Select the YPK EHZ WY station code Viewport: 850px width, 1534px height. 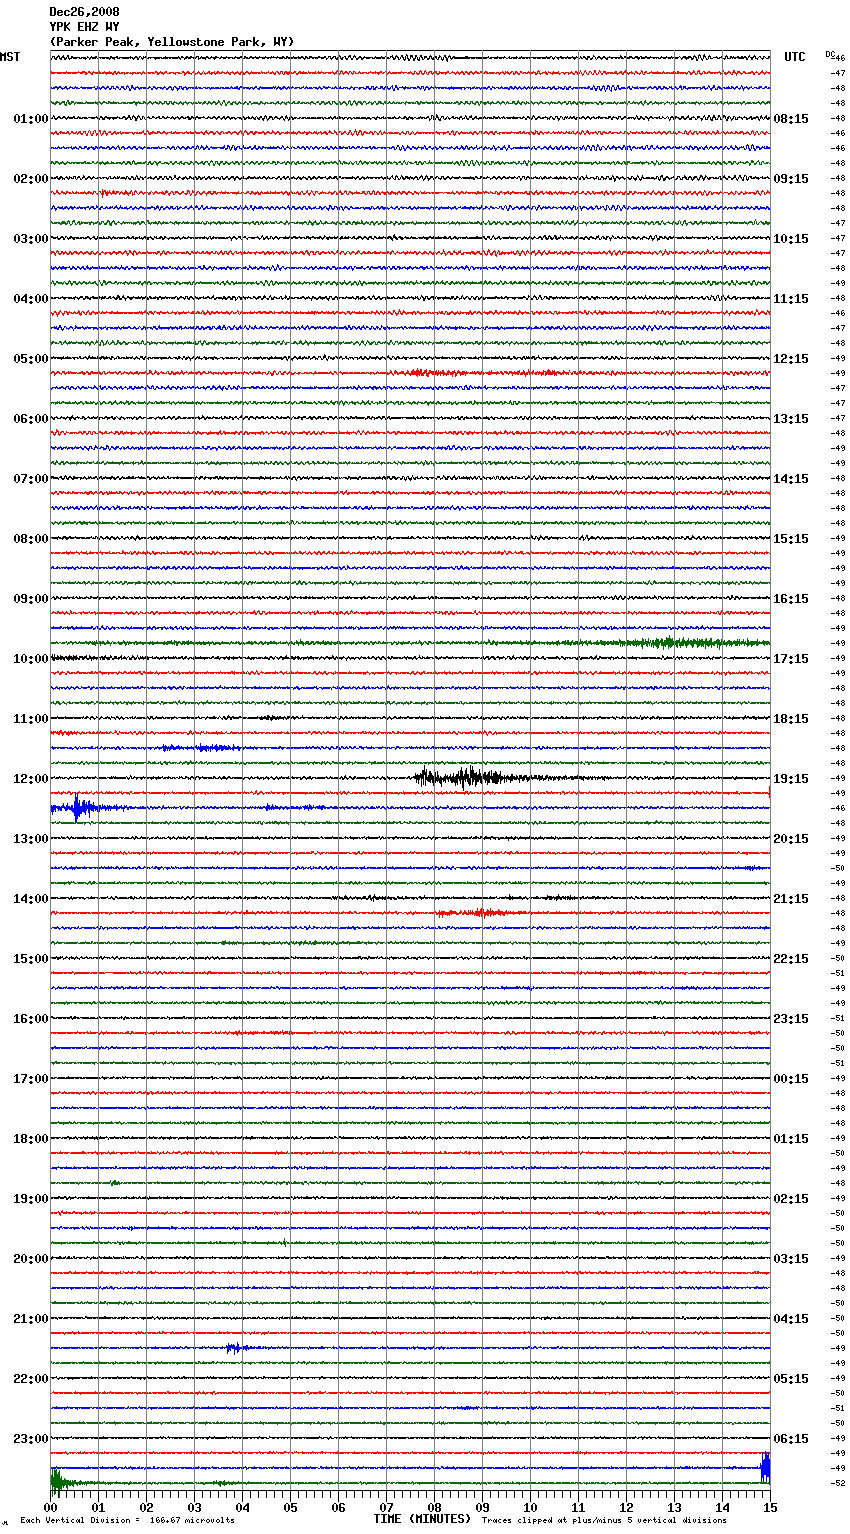coord(84,27)
